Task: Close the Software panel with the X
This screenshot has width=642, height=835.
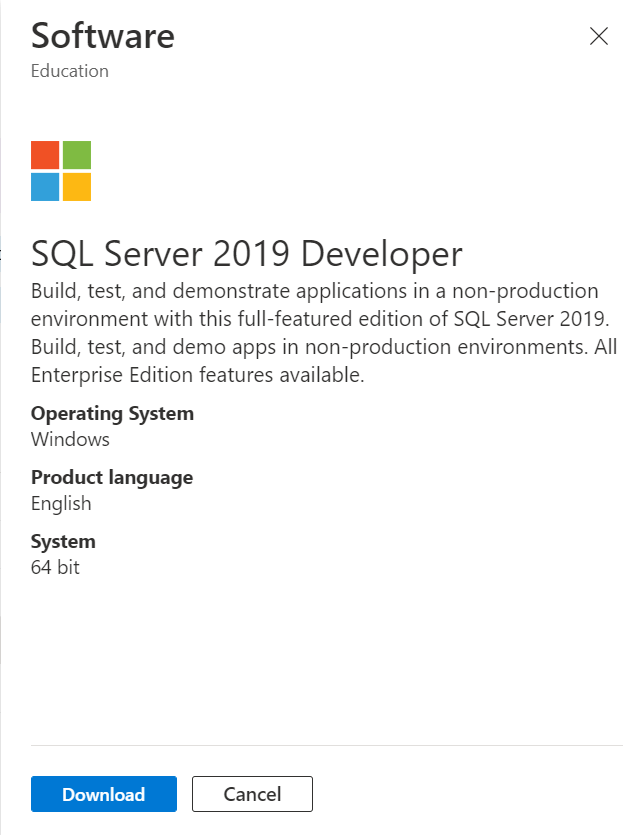Action: [599, 37]
